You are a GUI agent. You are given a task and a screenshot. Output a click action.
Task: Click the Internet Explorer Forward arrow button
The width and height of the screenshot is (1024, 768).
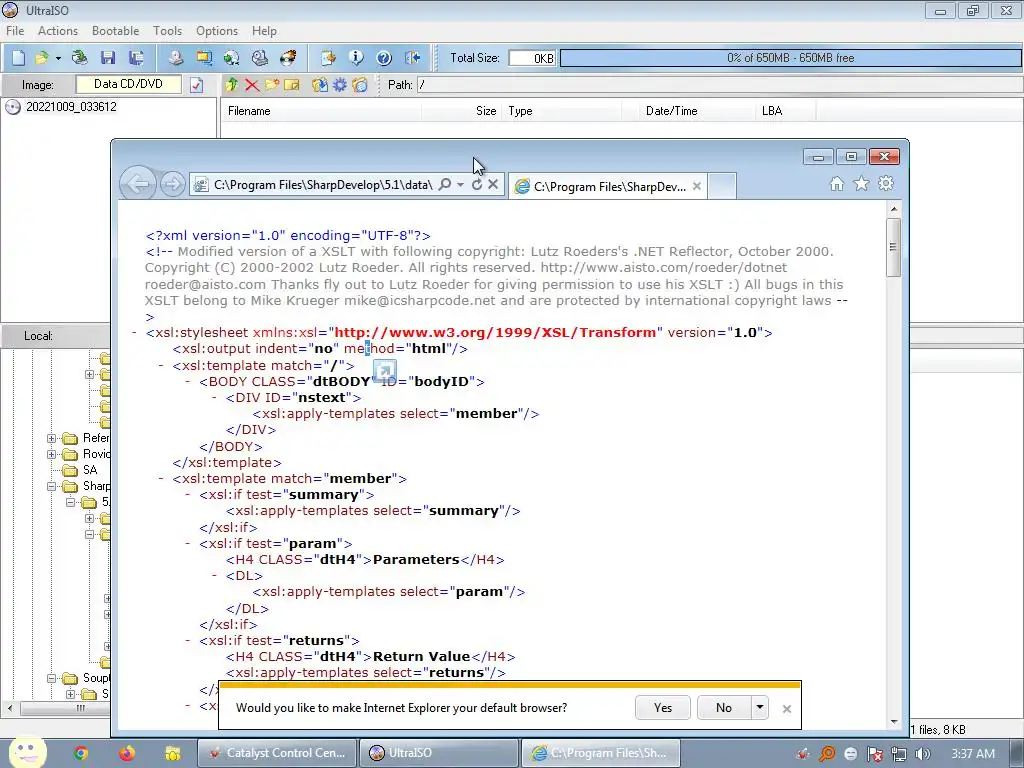click(172, 184)
